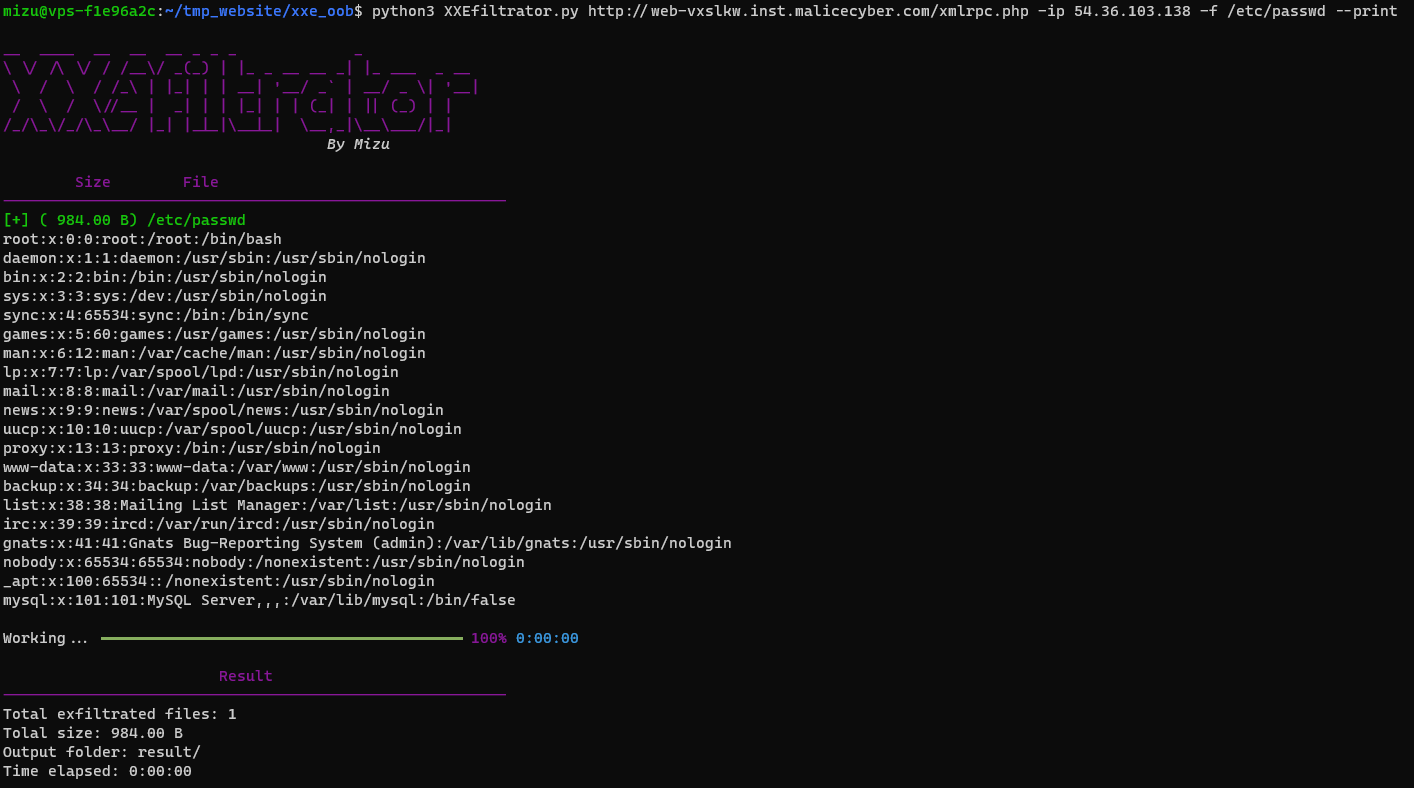Click the 'By Mizu' credit text
The image size is (1414, 788).
coord(358,144)
